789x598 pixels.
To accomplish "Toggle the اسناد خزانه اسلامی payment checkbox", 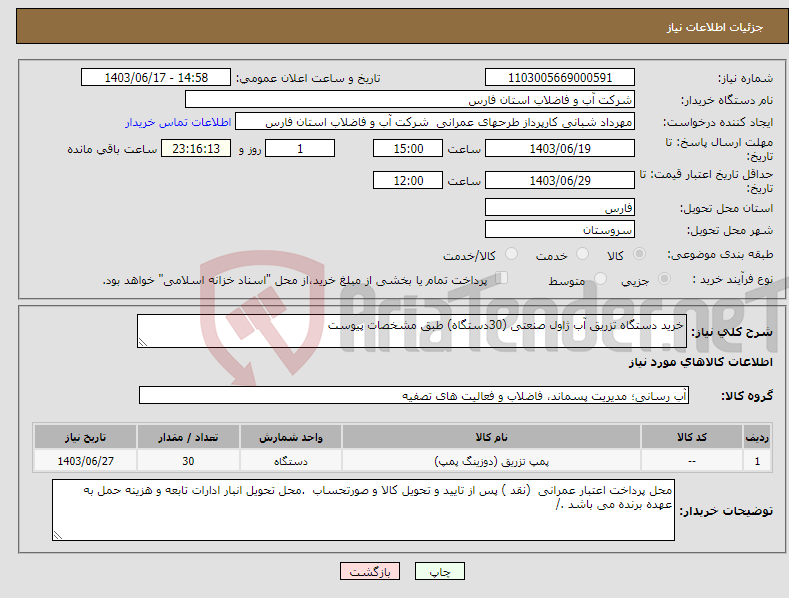I will tap(501, 278).
